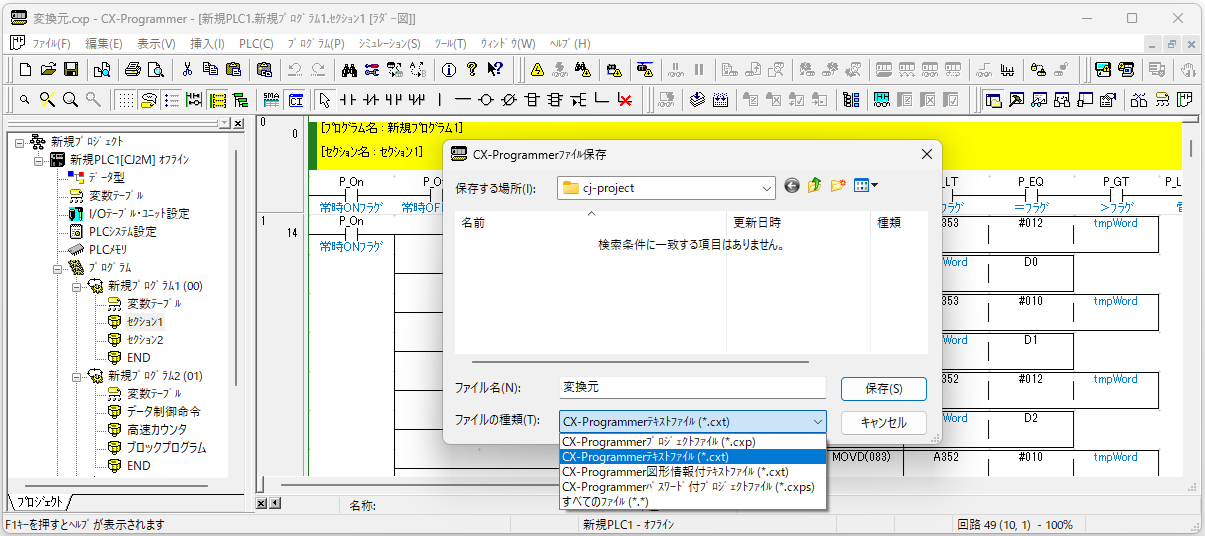Click the Print printer icon
Viewport: 1205px width, 536px height.
[x=132, y=69]
